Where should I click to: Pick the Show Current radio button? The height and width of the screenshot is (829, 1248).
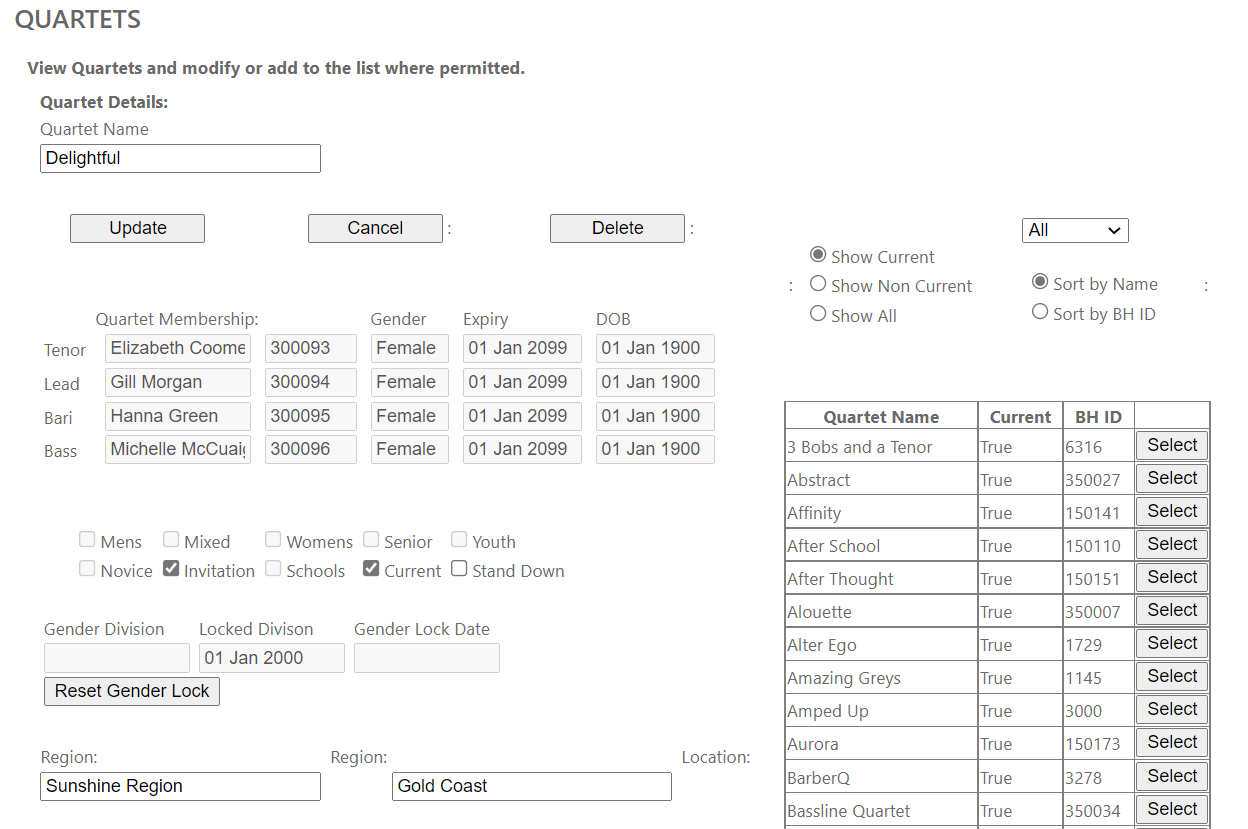(x=818, y=256)
